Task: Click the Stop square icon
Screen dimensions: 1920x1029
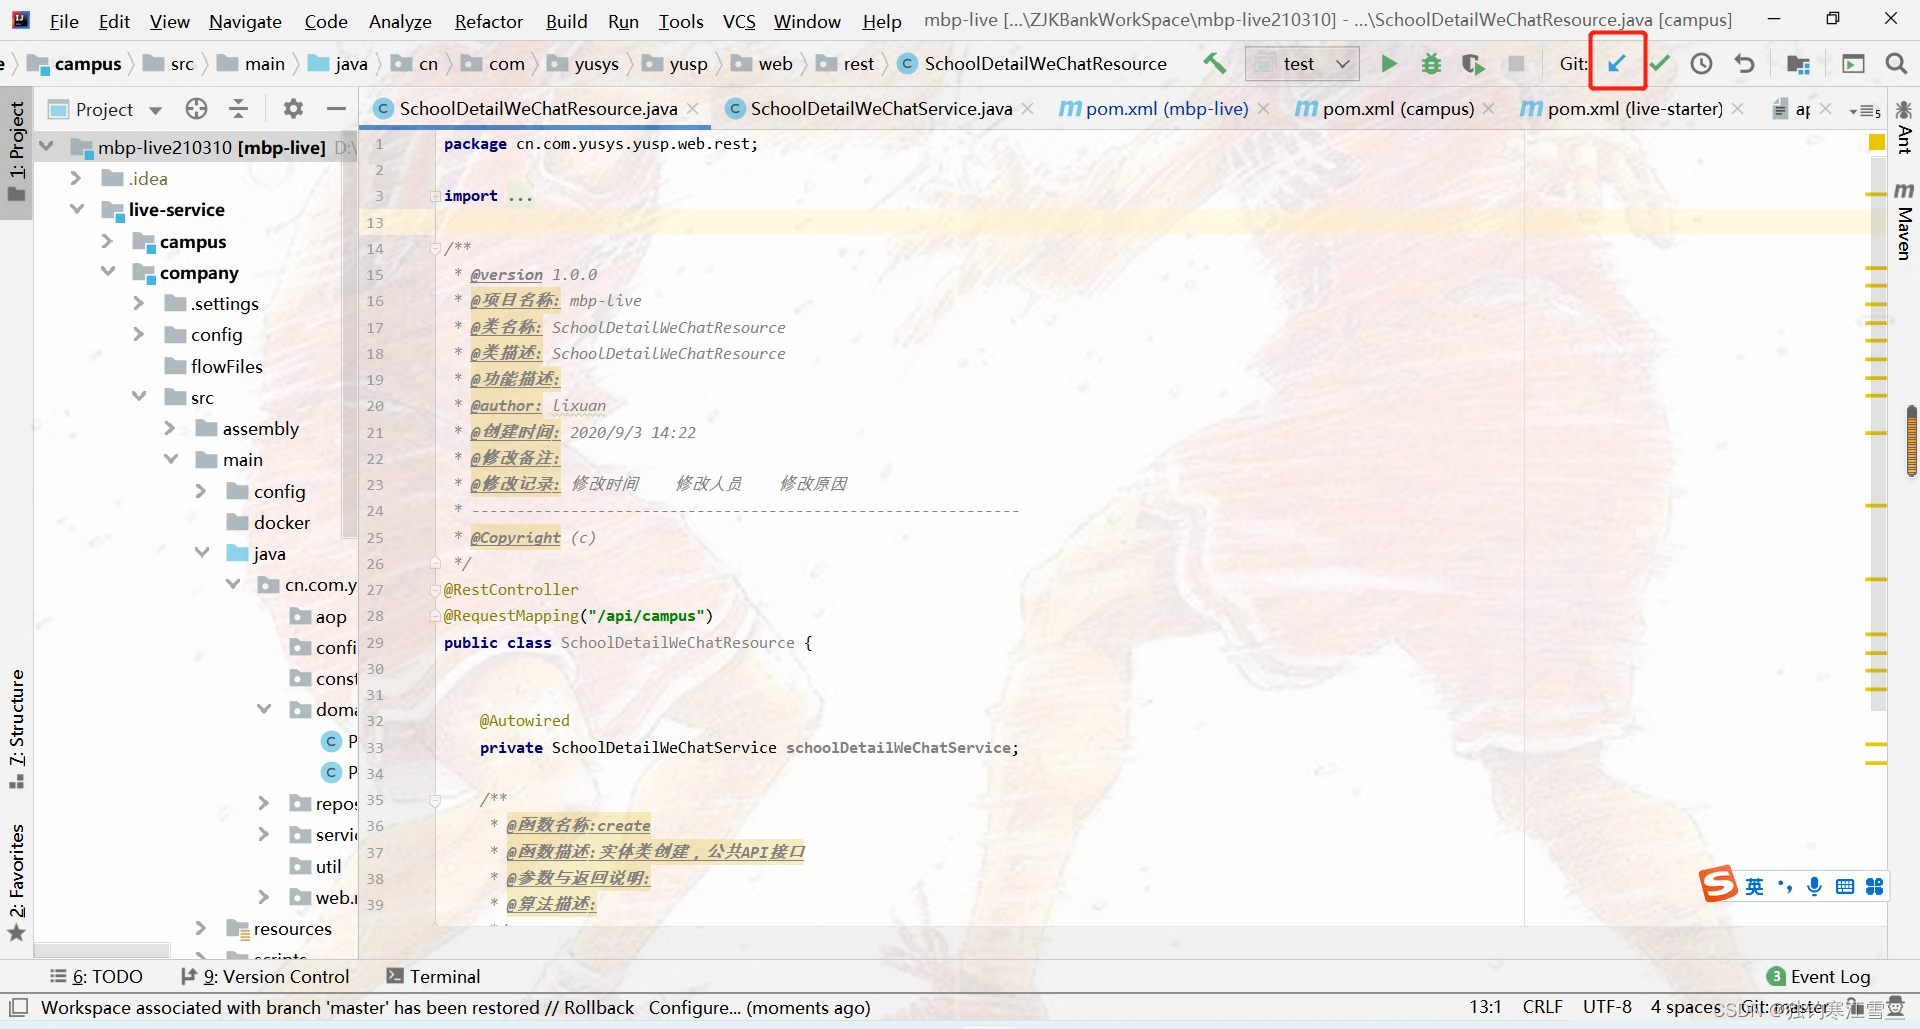Action: click(1516, 64)
